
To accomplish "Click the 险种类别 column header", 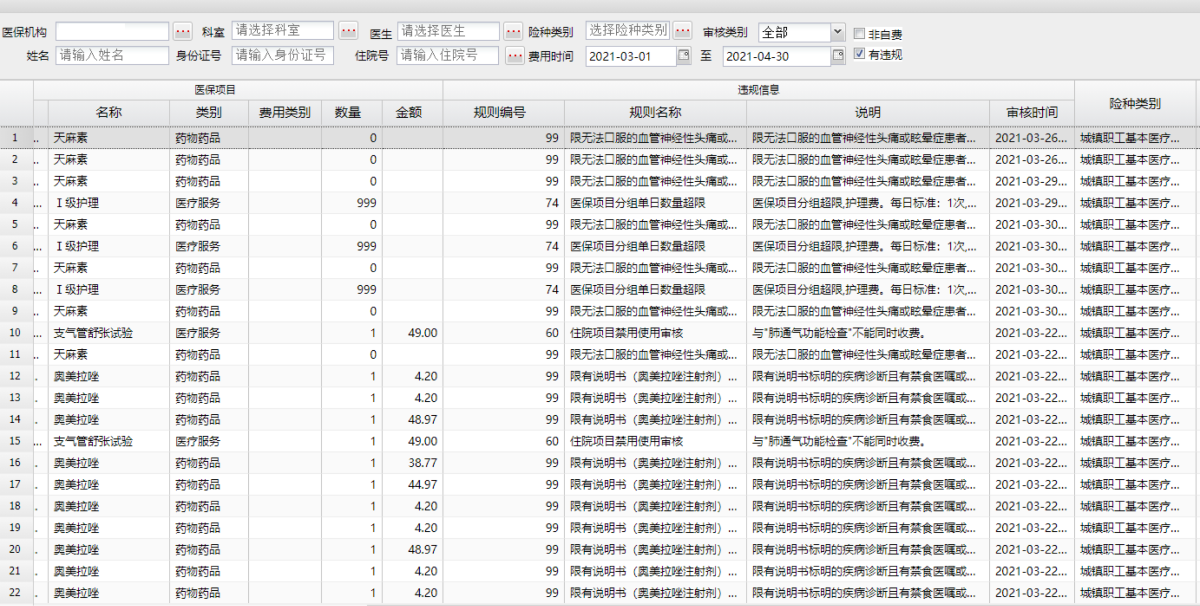I will (x=1135, y=104).
